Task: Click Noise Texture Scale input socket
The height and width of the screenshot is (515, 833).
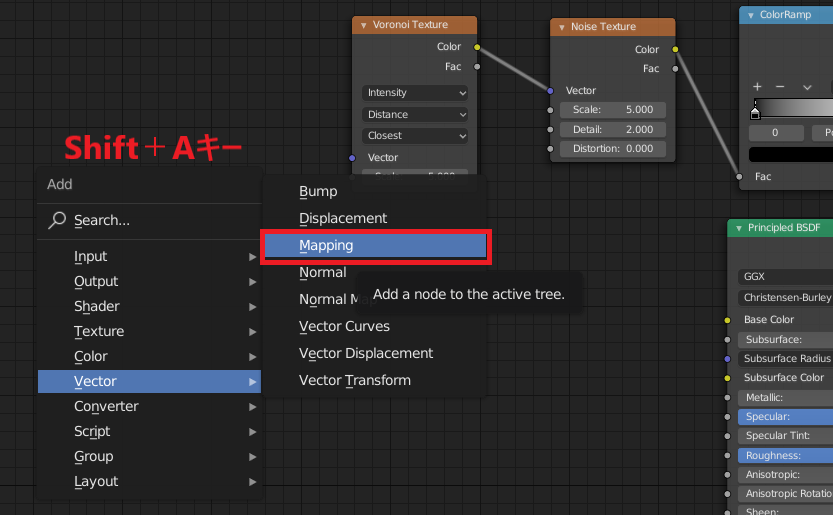Action: tap(550, 110)
